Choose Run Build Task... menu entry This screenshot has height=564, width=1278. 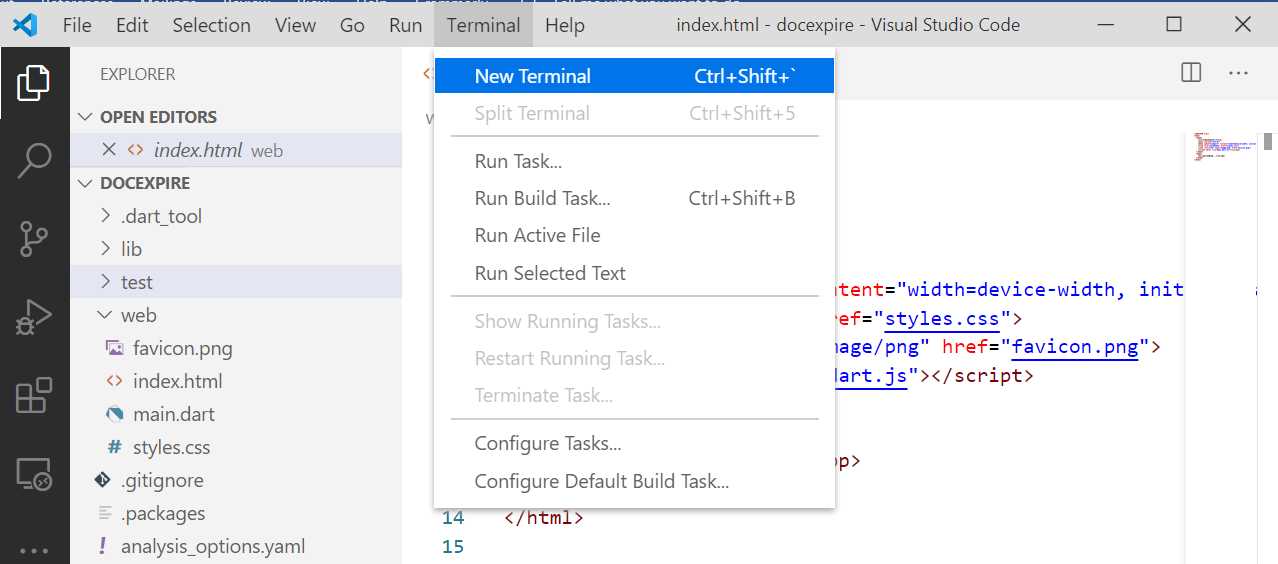point(634,198)
